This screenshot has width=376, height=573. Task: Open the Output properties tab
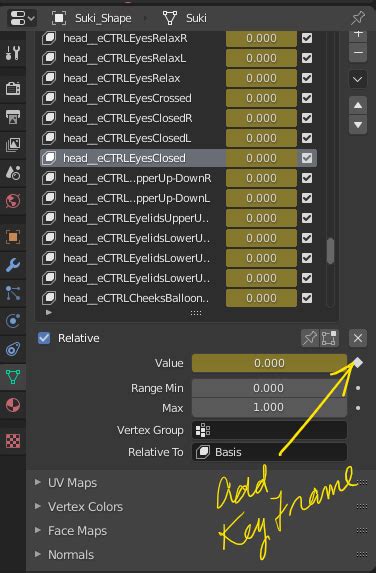click(x=13, y=117)
